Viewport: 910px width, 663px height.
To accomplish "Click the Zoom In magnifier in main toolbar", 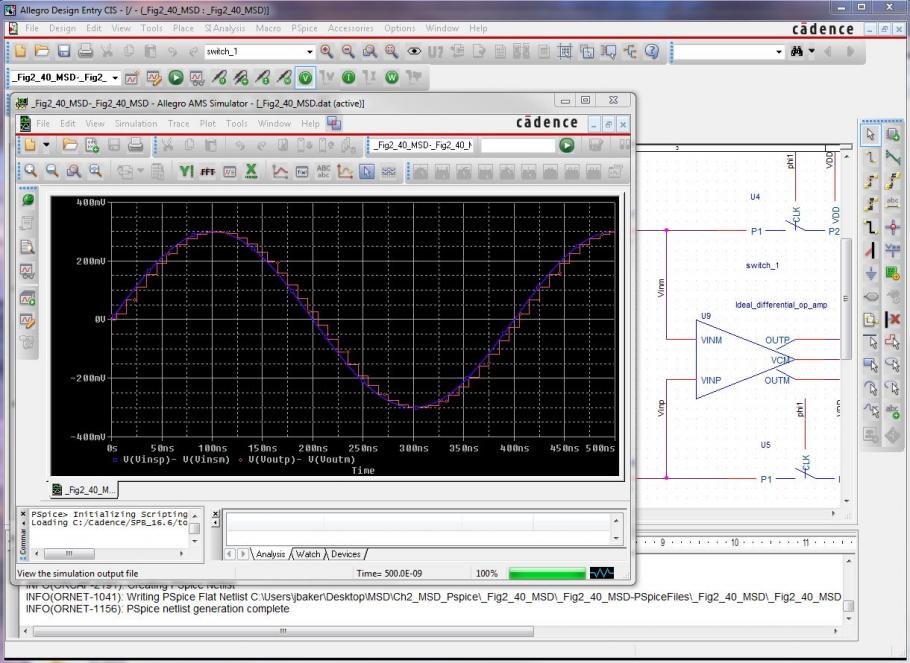I will click(327, 51).
